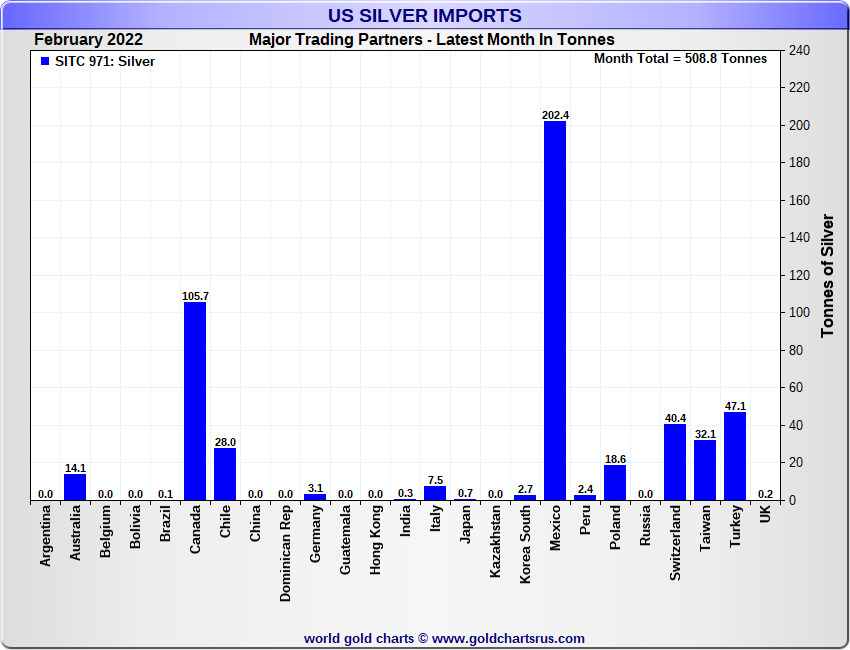This screenshot has width=850, height=650.
Task: Click the SITC 971: Silver legend text
Action: pos(105,62)
